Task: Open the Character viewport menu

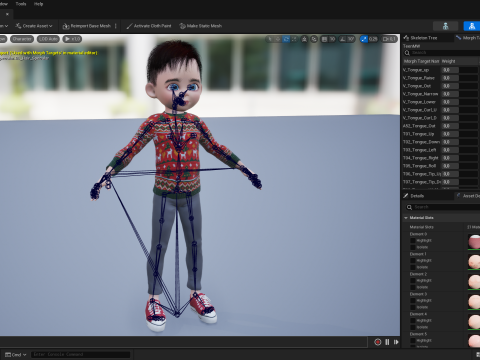Action: click(x=22, y=39)
